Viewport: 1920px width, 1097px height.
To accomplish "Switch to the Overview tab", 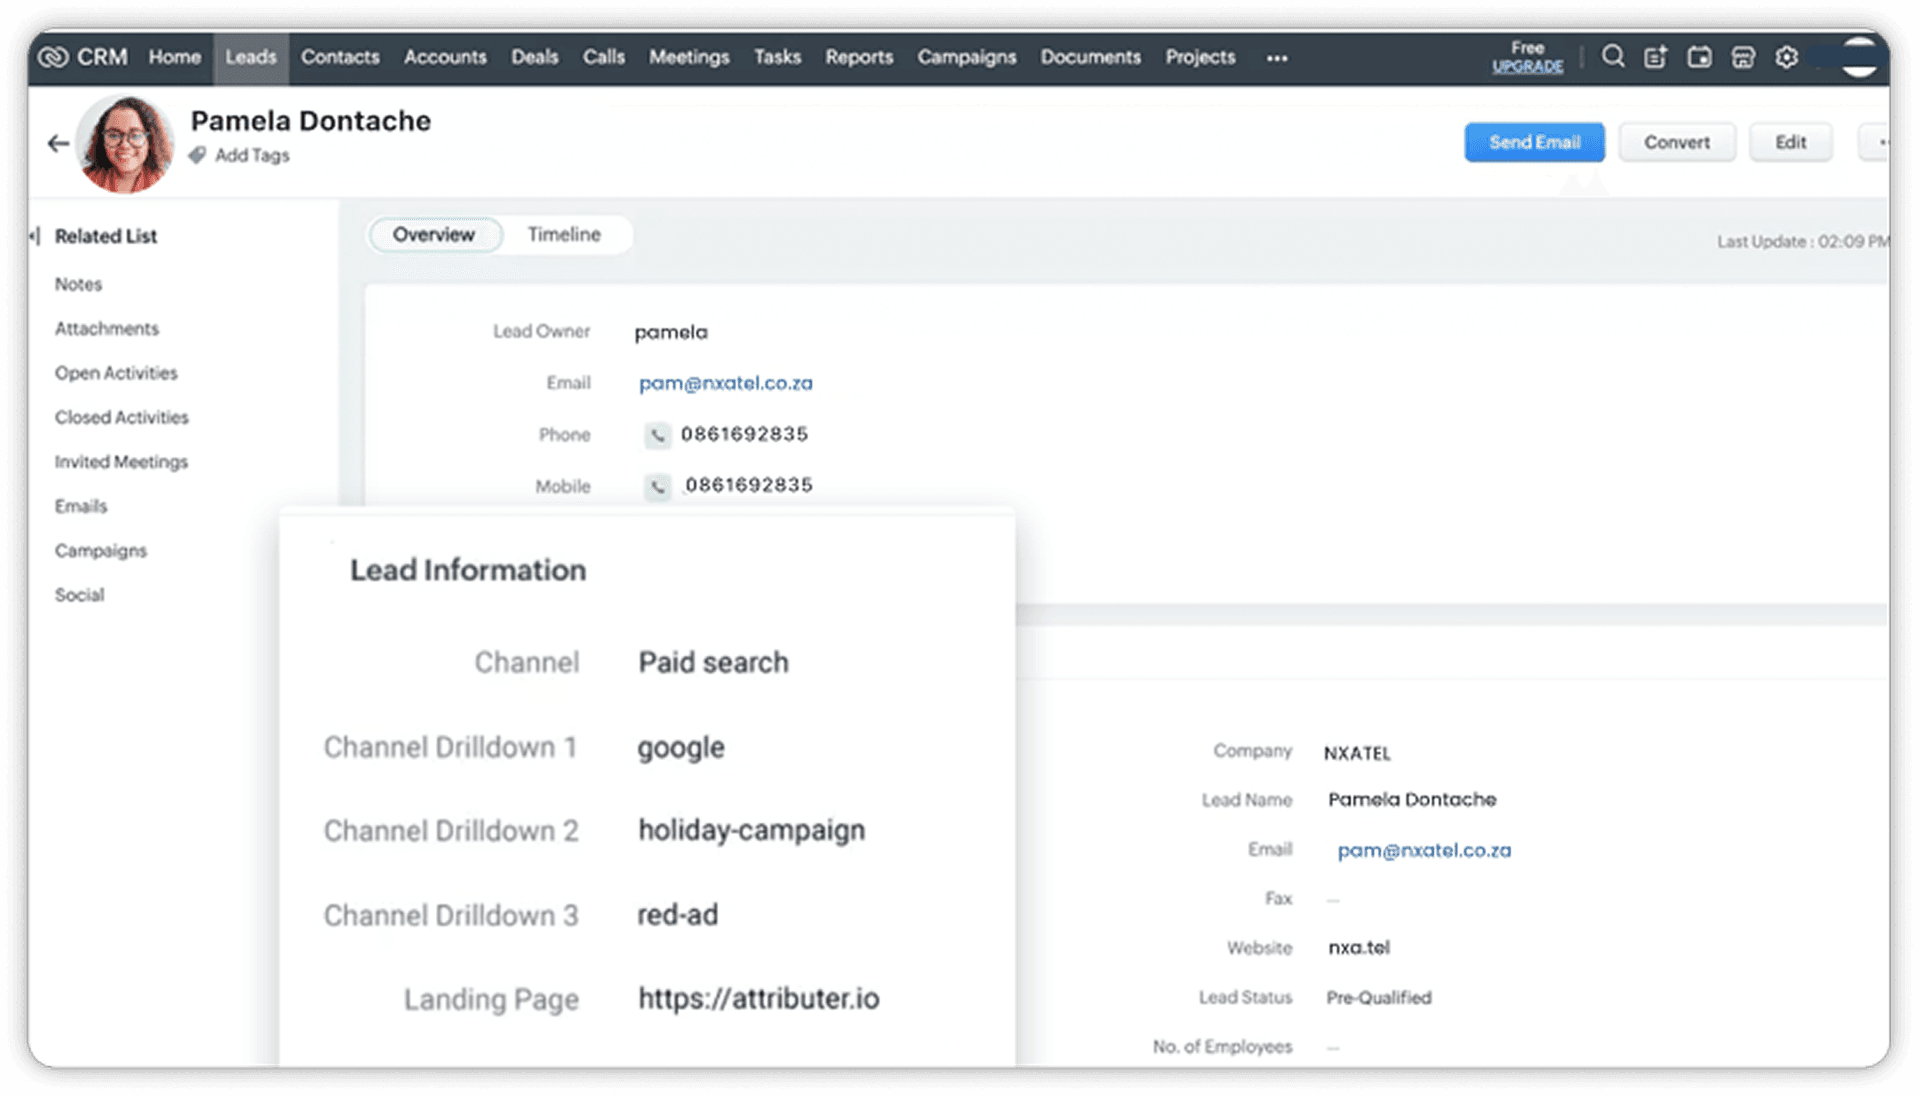I will point(434,234).
